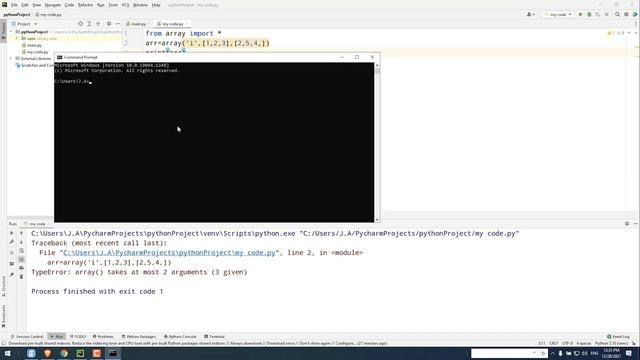Screen dimensions: 640x360
Task: Open IDE settings gear in top toolbar
Action: [x=627, y=14]
